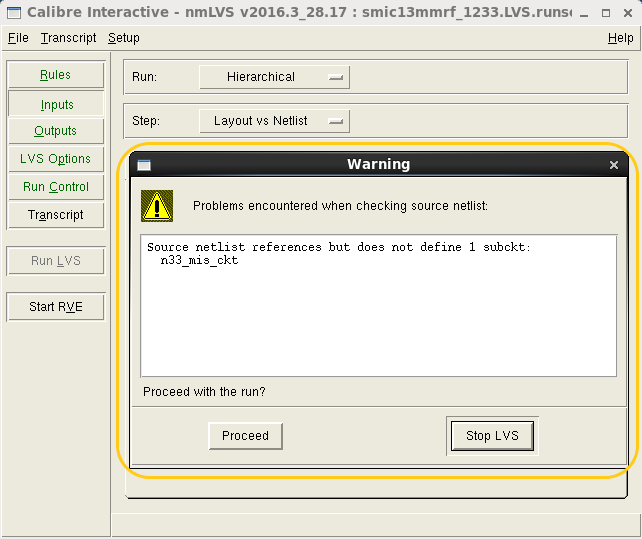Switch to the Outputs panel
The image size is (642, 539).
(56, 131)
